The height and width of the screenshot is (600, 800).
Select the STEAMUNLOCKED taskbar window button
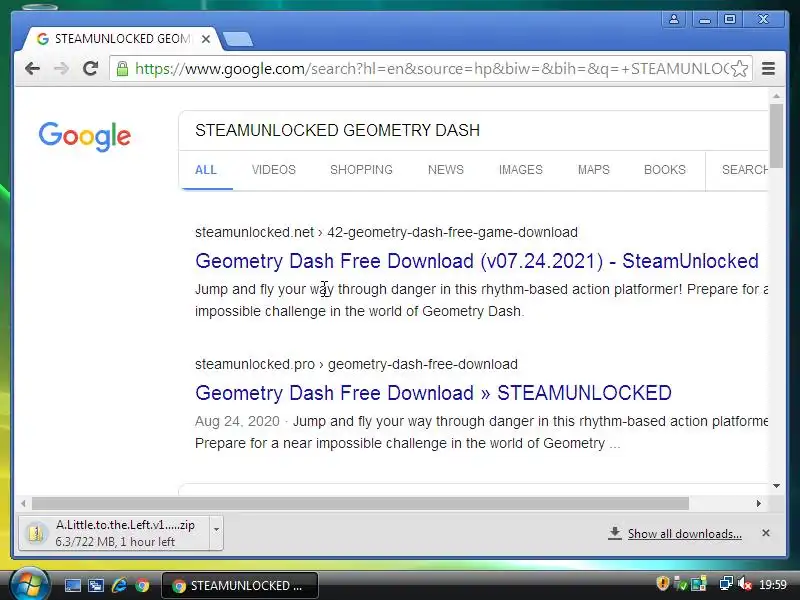(x=240, y=586)
